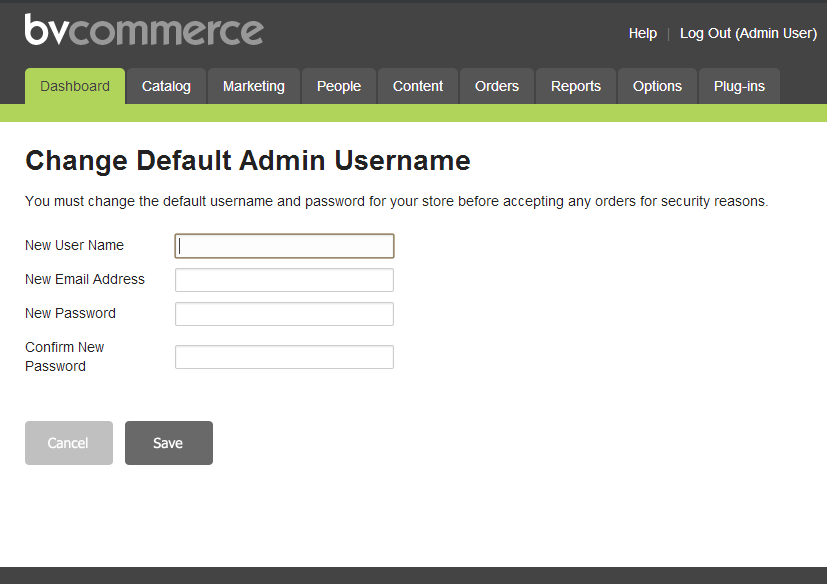The height and width of the screenshot is (584, 827).
Task: Open the Dashboard tab
Action: click(75, 86)
